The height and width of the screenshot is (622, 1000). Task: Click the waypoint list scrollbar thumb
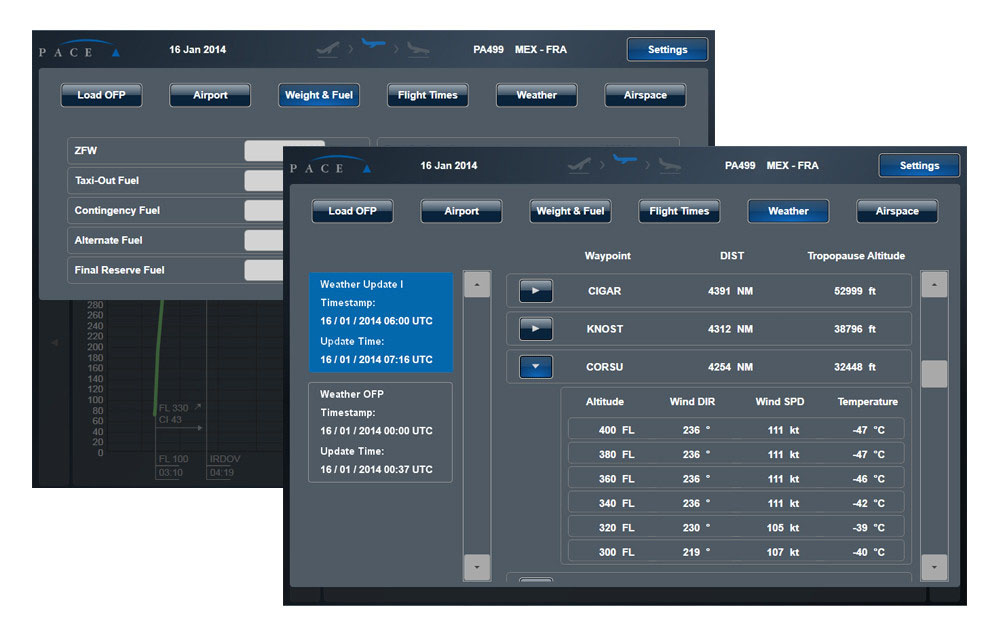point(934,373)
